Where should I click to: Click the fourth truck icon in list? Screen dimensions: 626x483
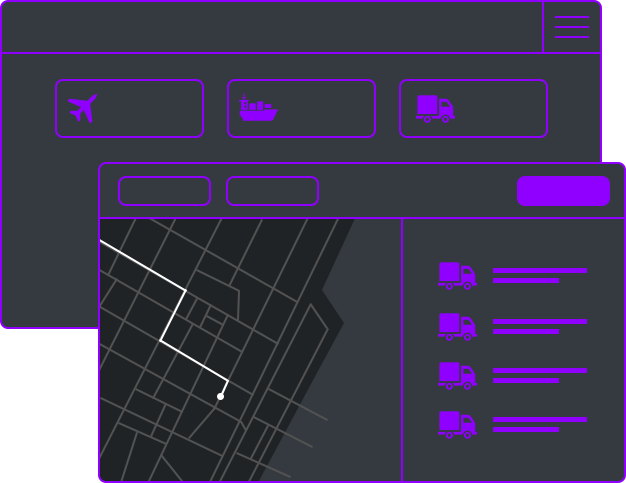click(x=457, y=425)
